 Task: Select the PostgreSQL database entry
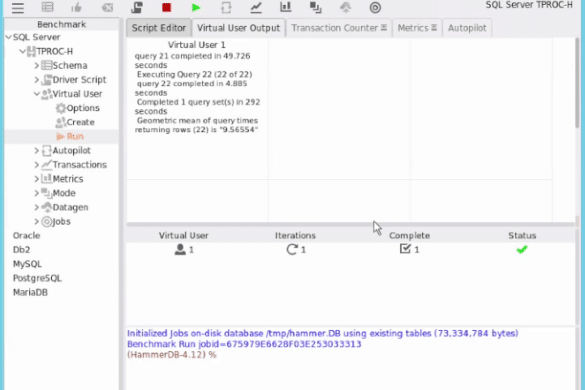point(37,278)
